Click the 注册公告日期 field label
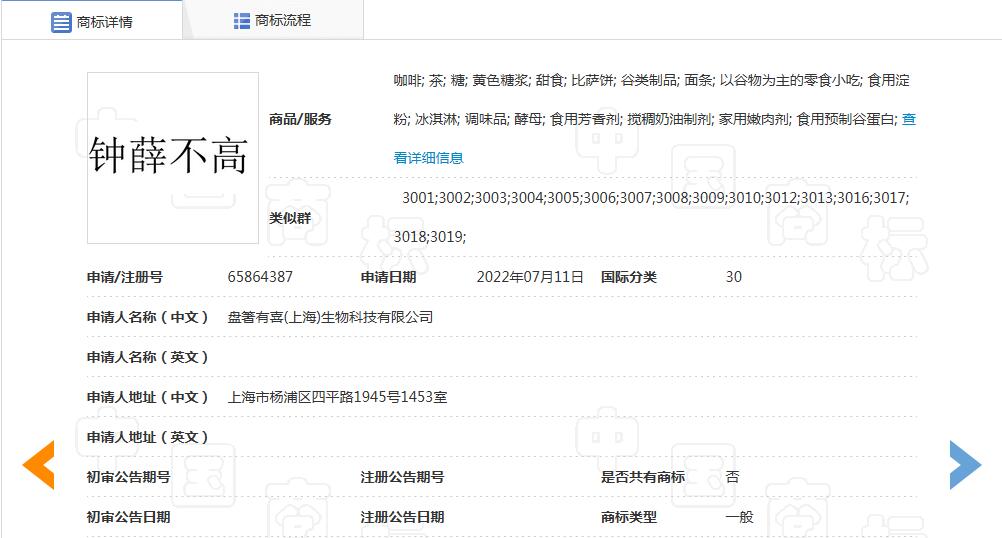The width and height of the screenshot is (1002, 538). pos(402,517)
